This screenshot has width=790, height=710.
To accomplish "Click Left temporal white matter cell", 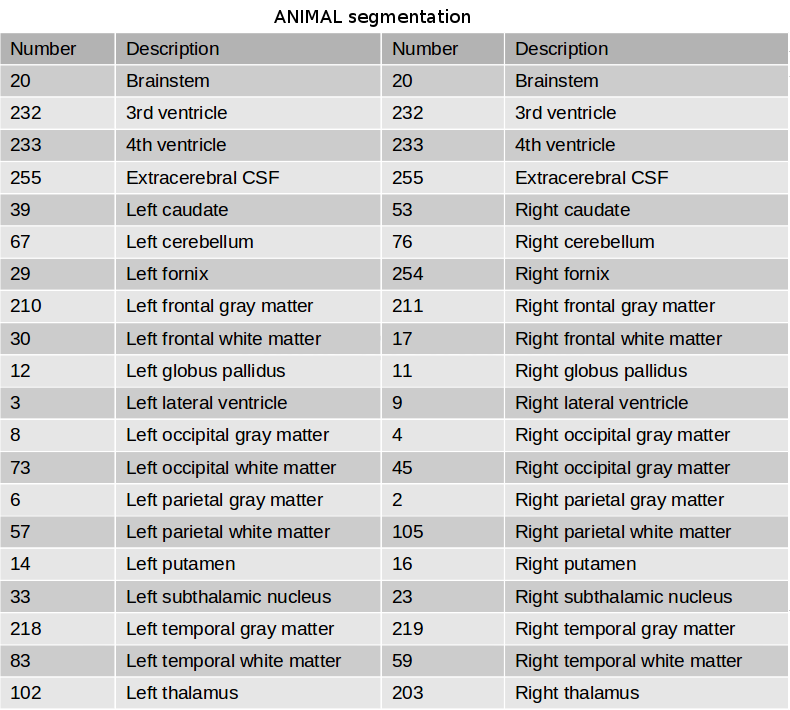I will coord(248,661).
